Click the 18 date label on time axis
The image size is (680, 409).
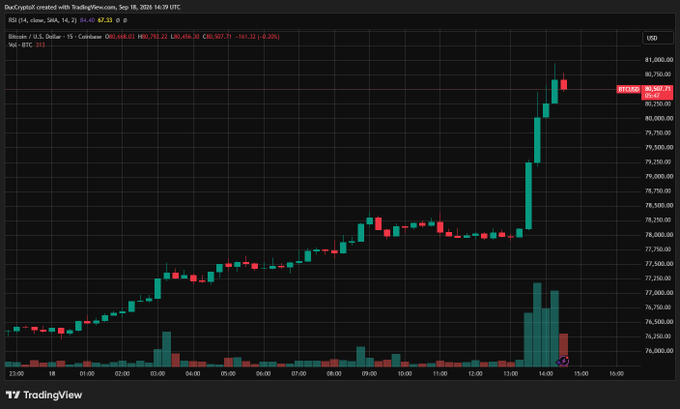pyautogui.click(x=52, y=373)
